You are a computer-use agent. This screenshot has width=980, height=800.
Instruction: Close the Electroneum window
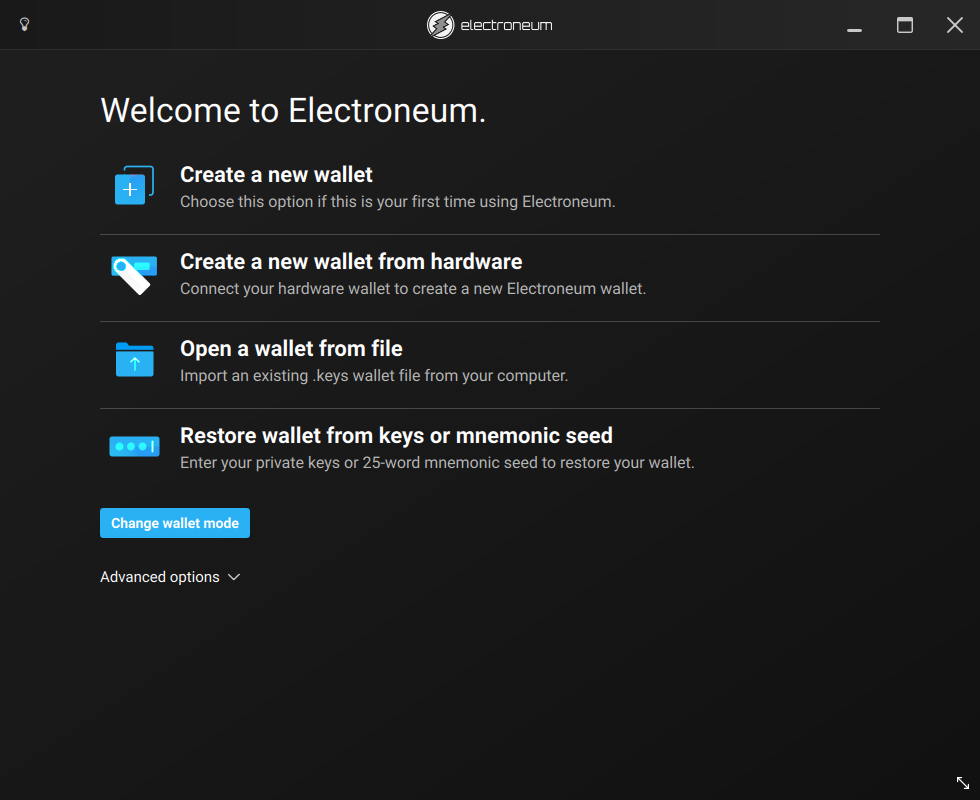click(x=955, y=25)
